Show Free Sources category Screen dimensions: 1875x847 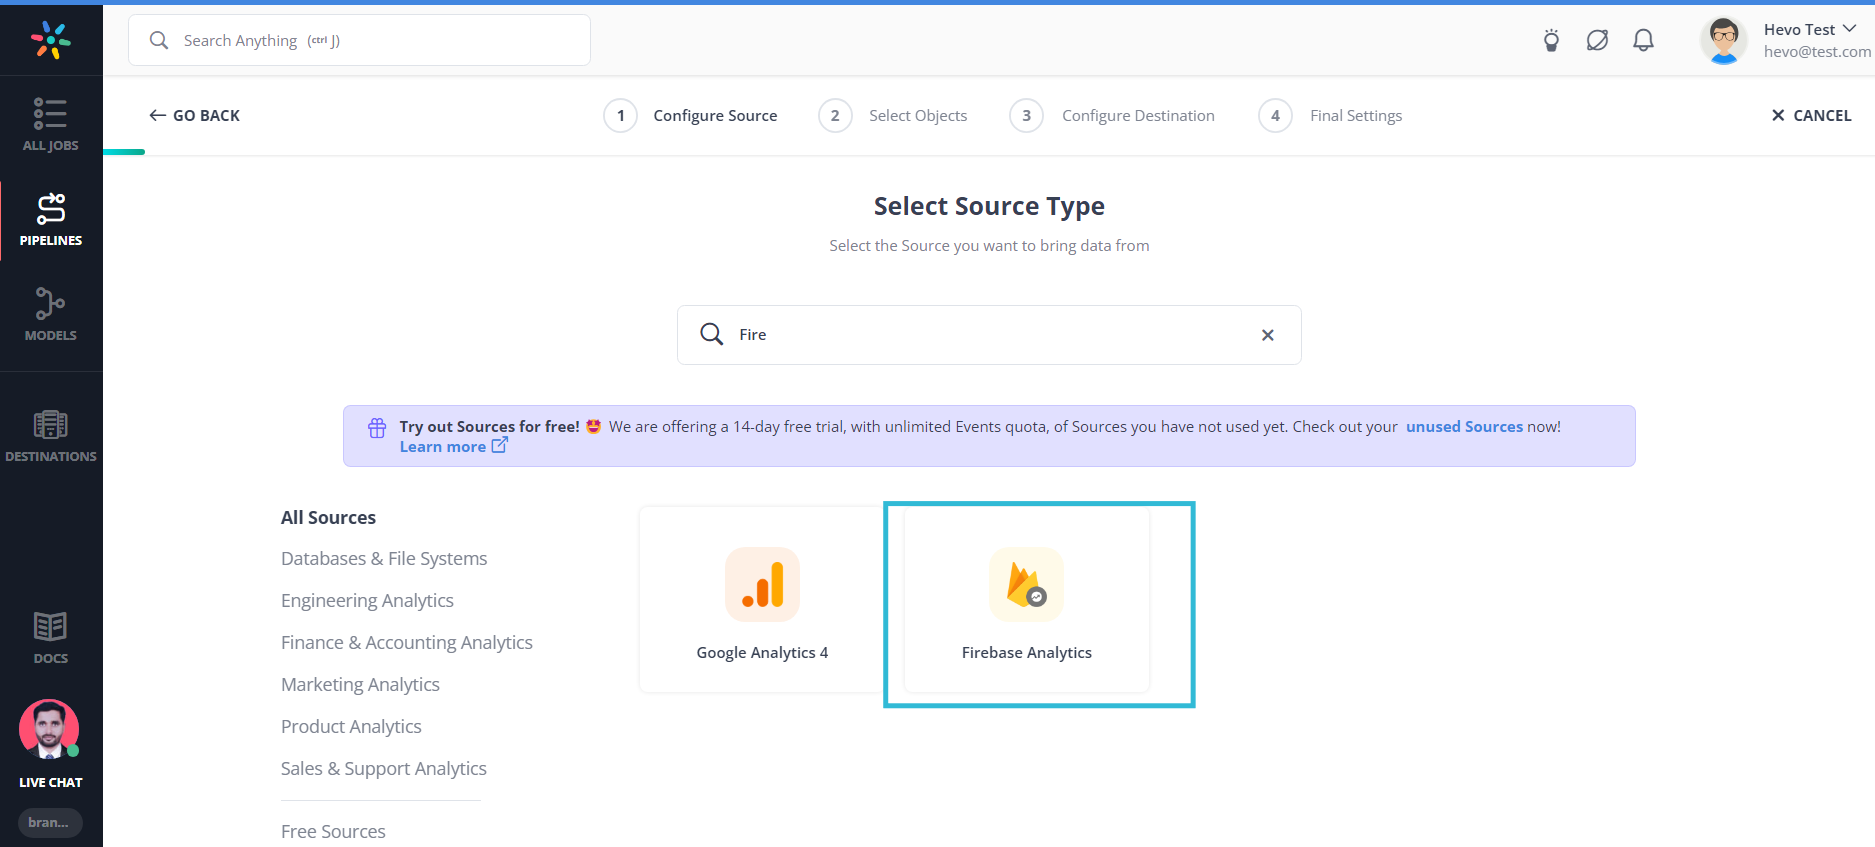pyautogui.click(x=333, y=831)
